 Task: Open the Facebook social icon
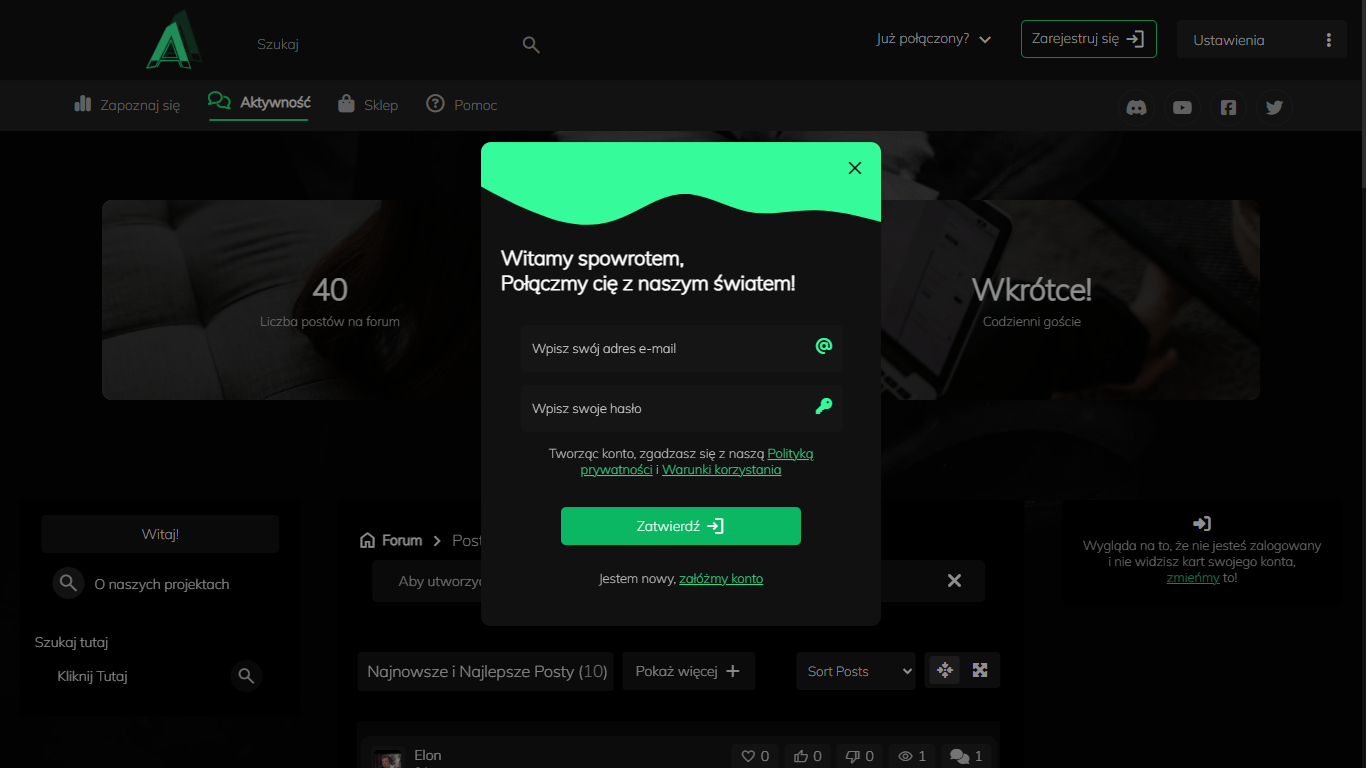click(1228, 108)
